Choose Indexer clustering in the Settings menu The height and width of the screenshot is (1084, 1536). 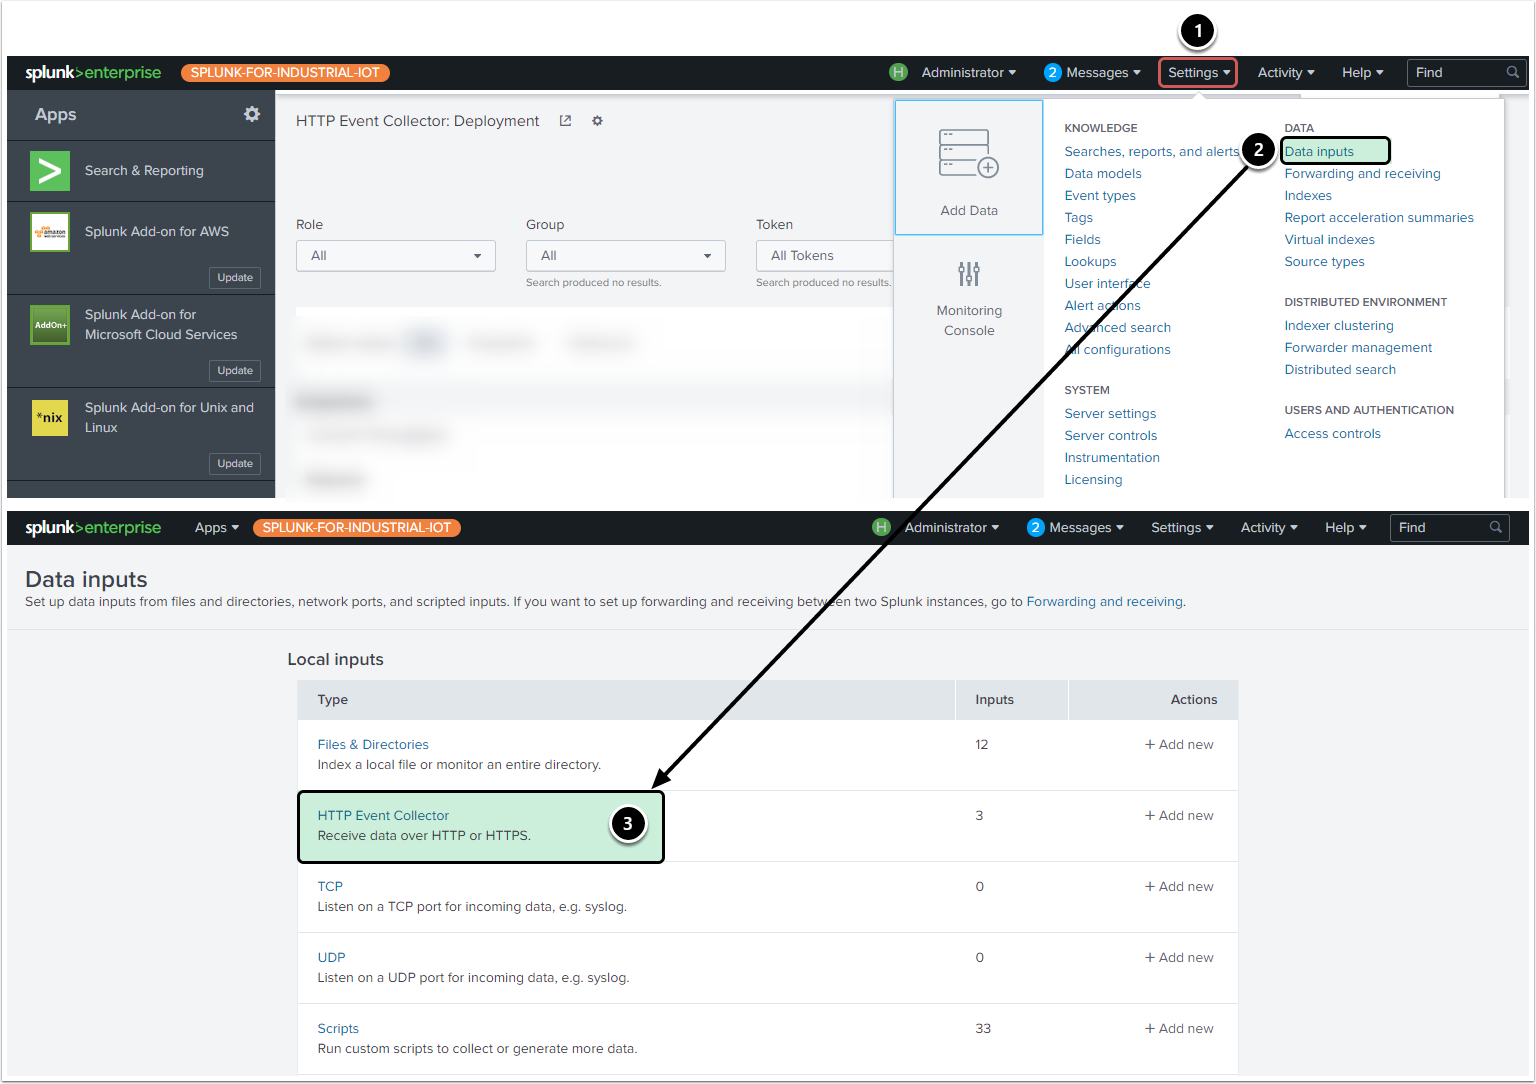[x=1339, y=326]
